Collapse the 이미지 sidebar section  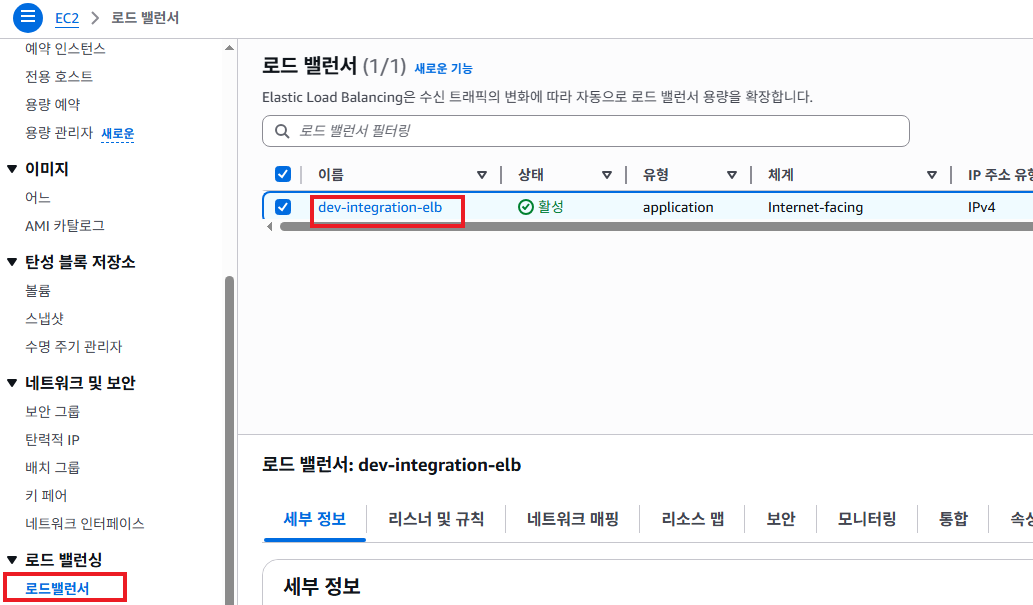pos(12,169)
